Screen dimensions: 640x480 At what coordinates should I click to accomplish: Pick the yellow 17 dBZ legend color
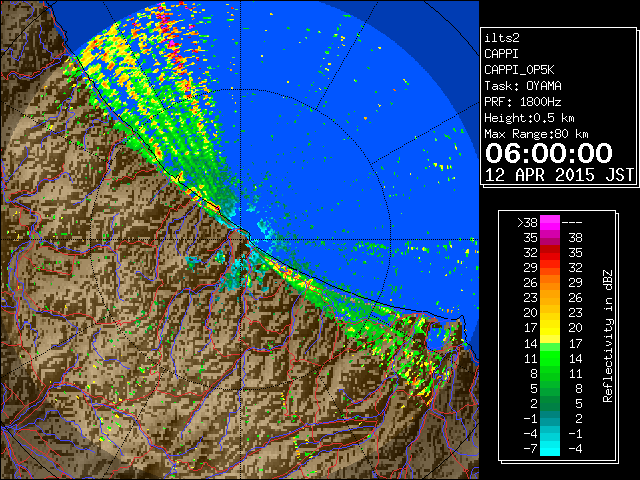(550, 328)
